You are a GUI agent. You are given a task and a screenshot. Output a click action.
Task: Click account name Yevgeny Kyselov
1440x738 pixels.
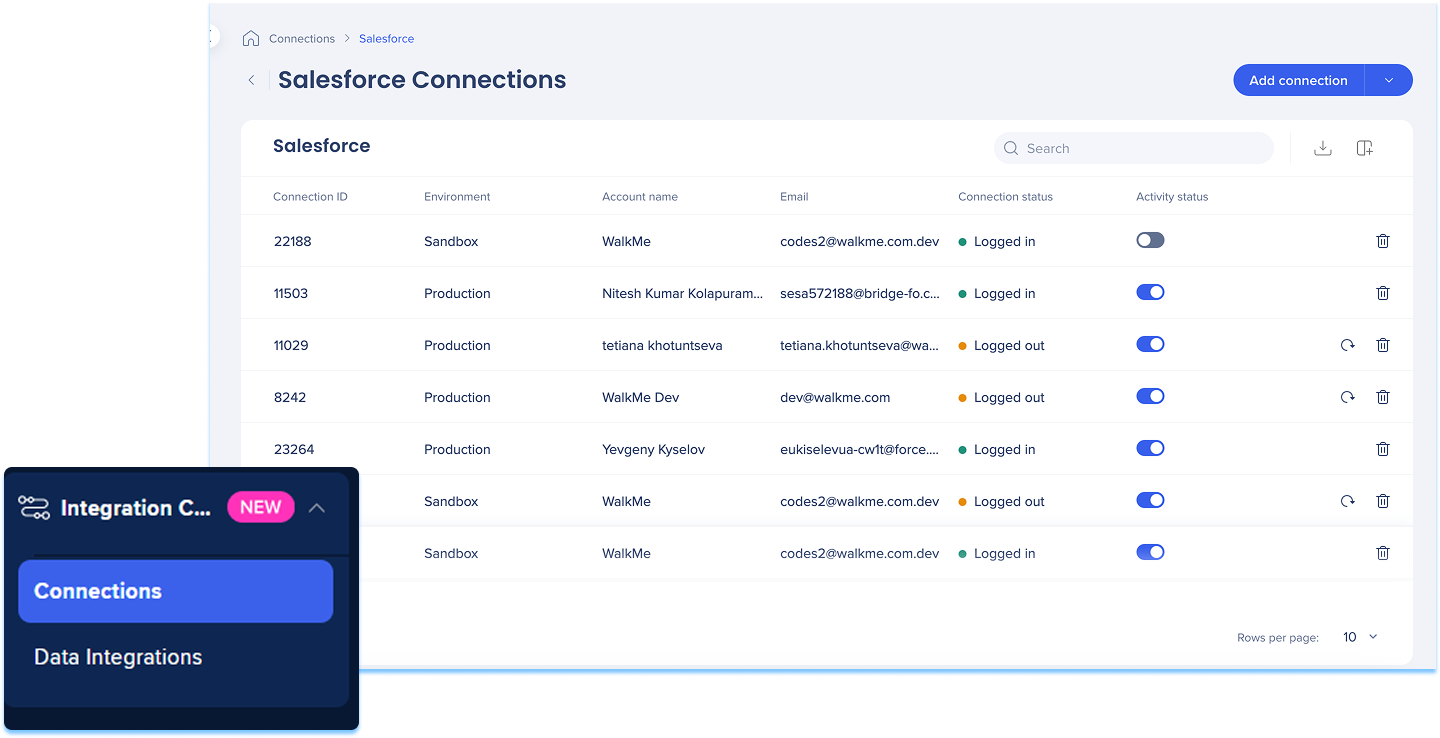coord(653,449)
